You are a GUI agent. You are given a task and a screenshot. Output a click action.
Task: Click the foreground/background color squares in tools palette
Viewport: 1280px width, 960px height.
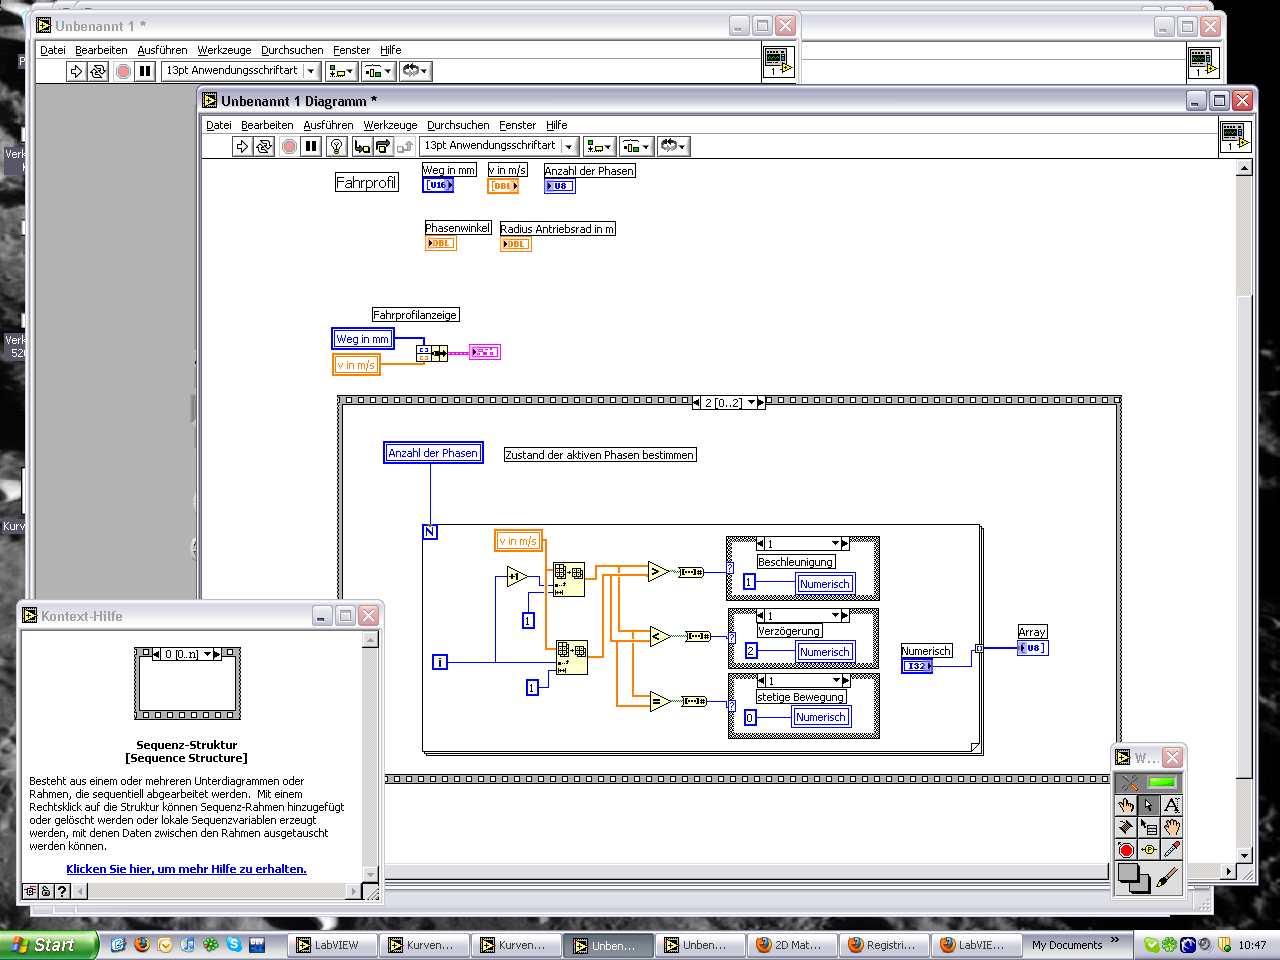coord(1134,878)
